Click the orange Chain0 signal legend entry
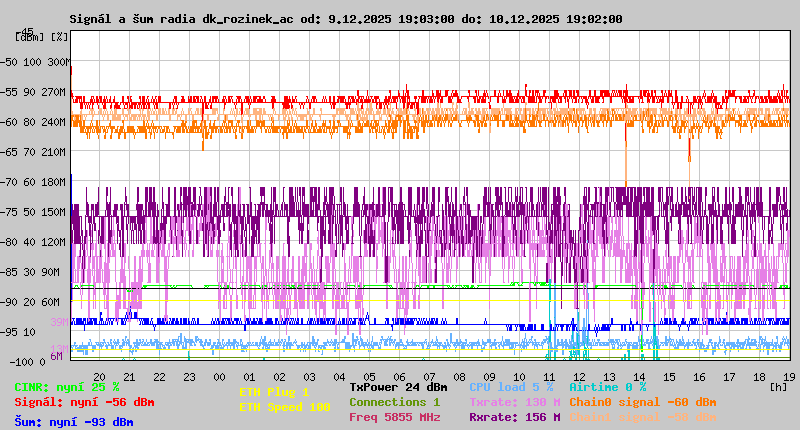The image size is (800, 430). [642, 402]
